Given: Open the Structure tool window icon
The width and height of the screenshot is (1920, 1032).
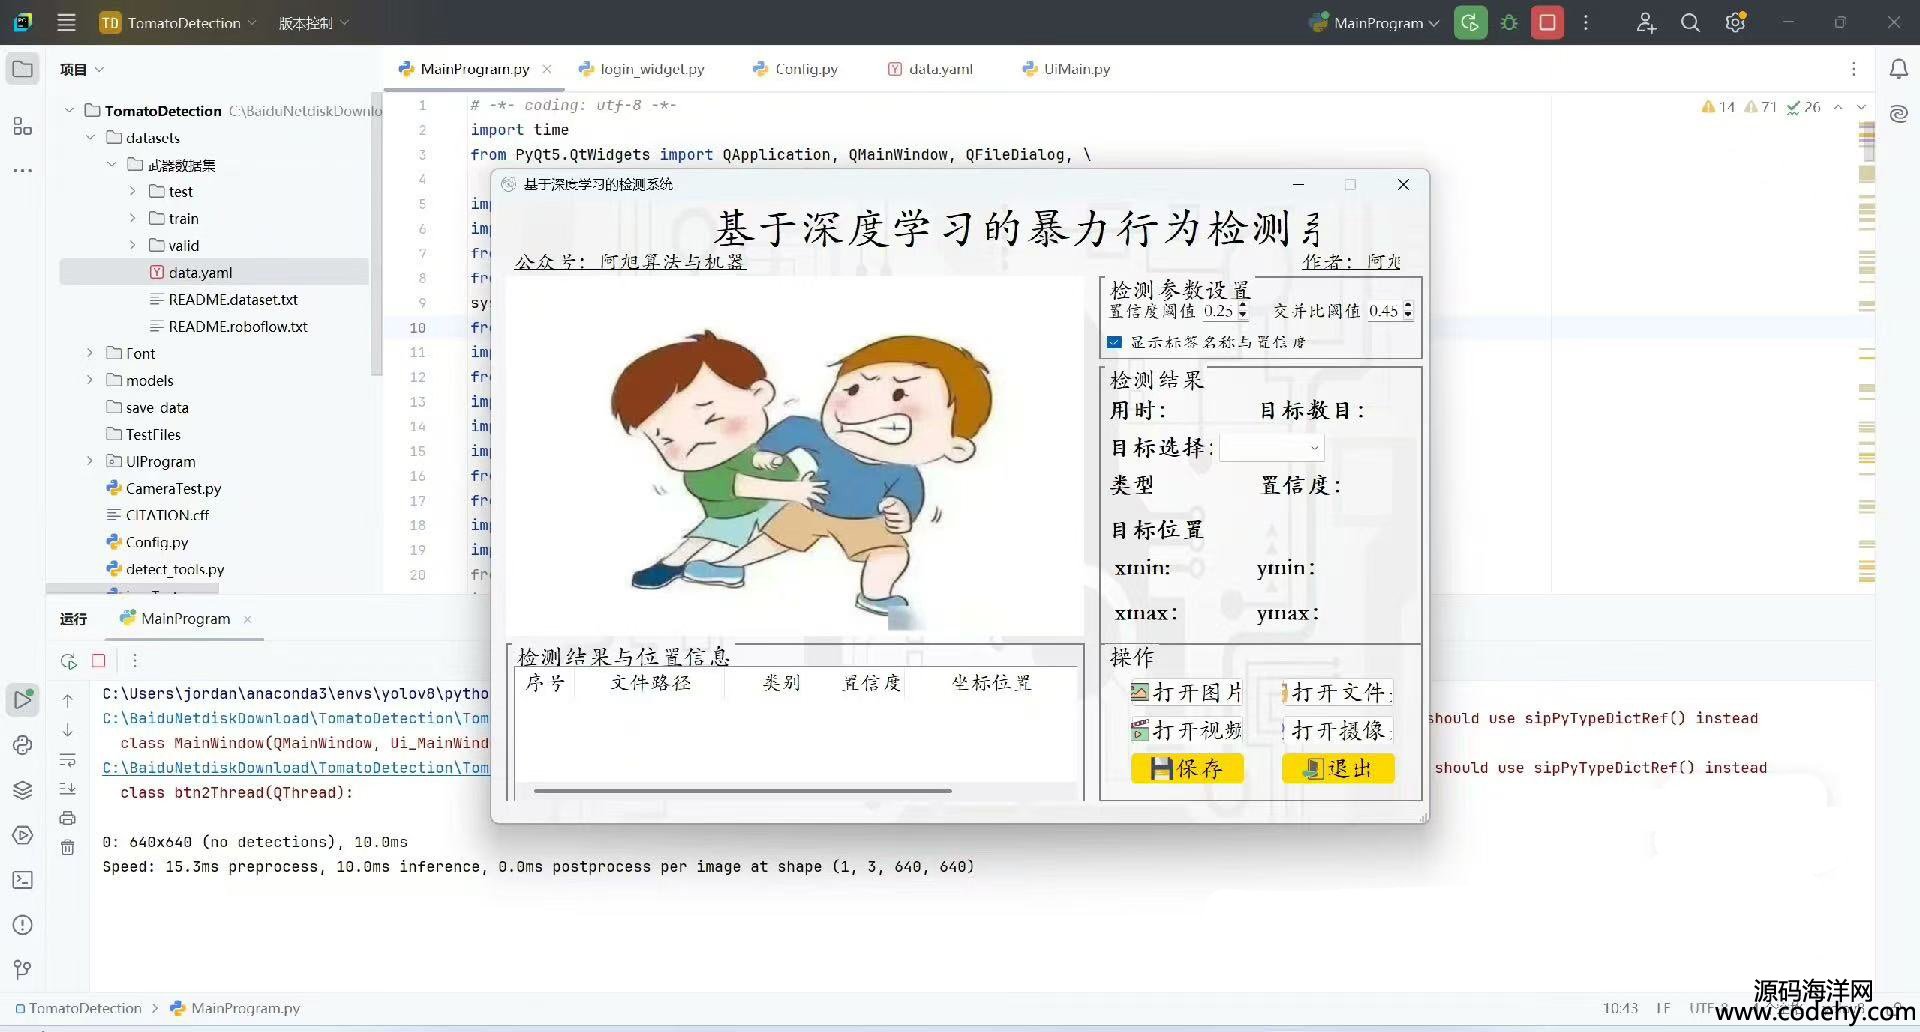Looking at the screenshot, I should [22, 126].
